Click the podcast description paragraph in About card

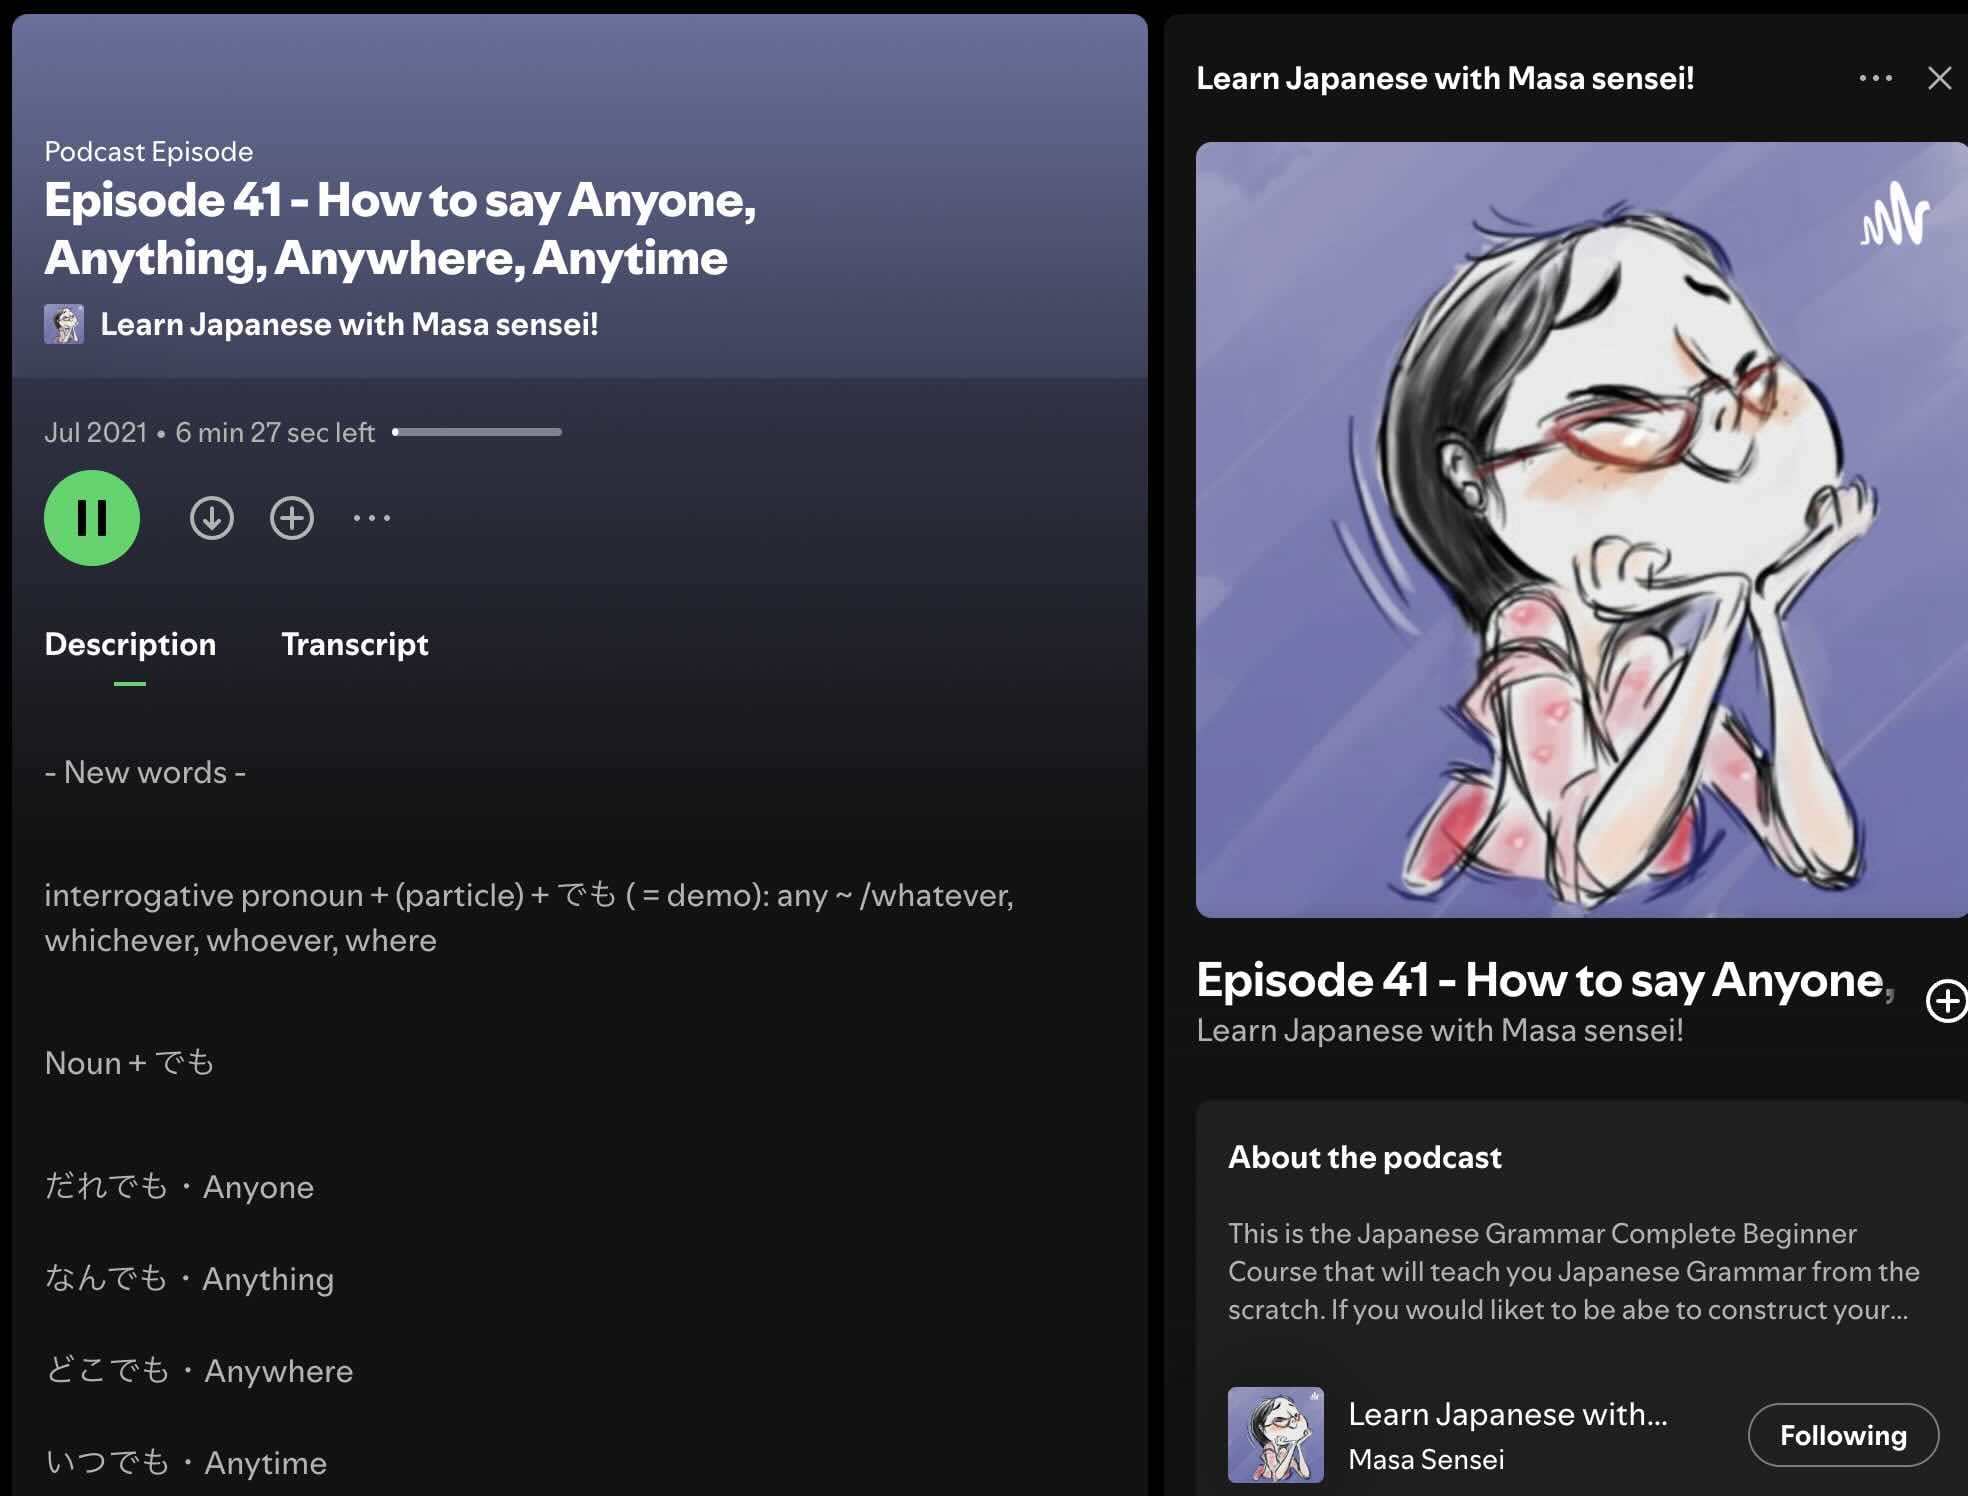1574,1271
